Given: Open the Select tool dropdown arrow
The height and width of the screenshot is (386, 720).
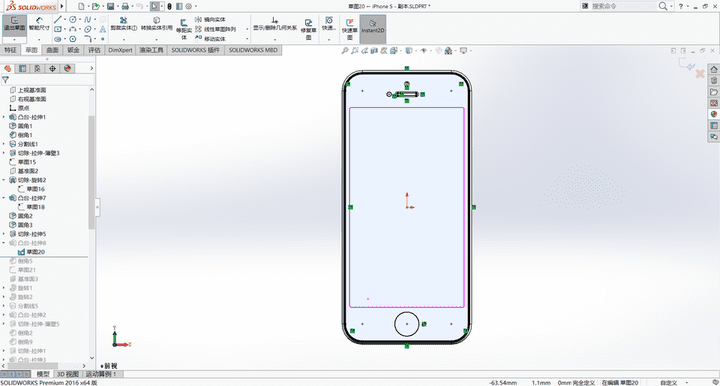Looking at the screenshot, I should (x=162, y=6).
